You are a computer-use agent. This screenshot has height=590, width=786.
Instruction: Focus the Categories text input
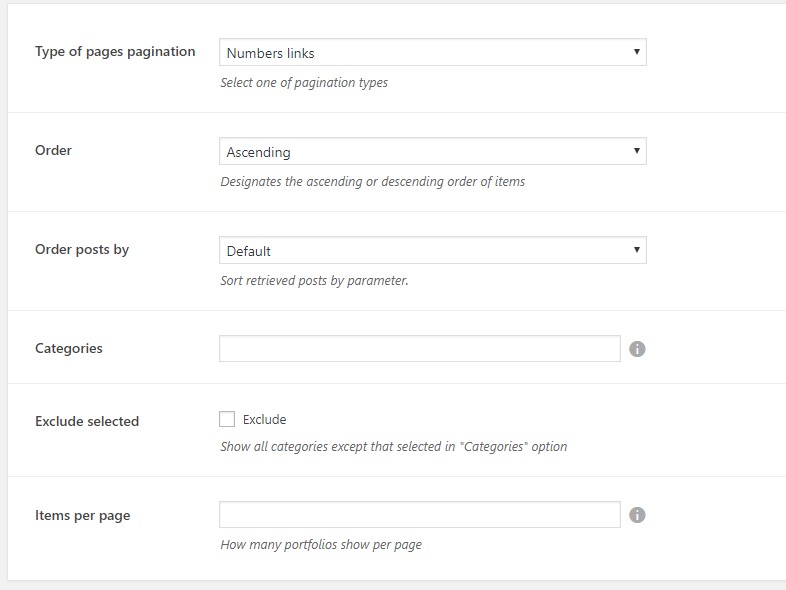[x=420, y=349]
